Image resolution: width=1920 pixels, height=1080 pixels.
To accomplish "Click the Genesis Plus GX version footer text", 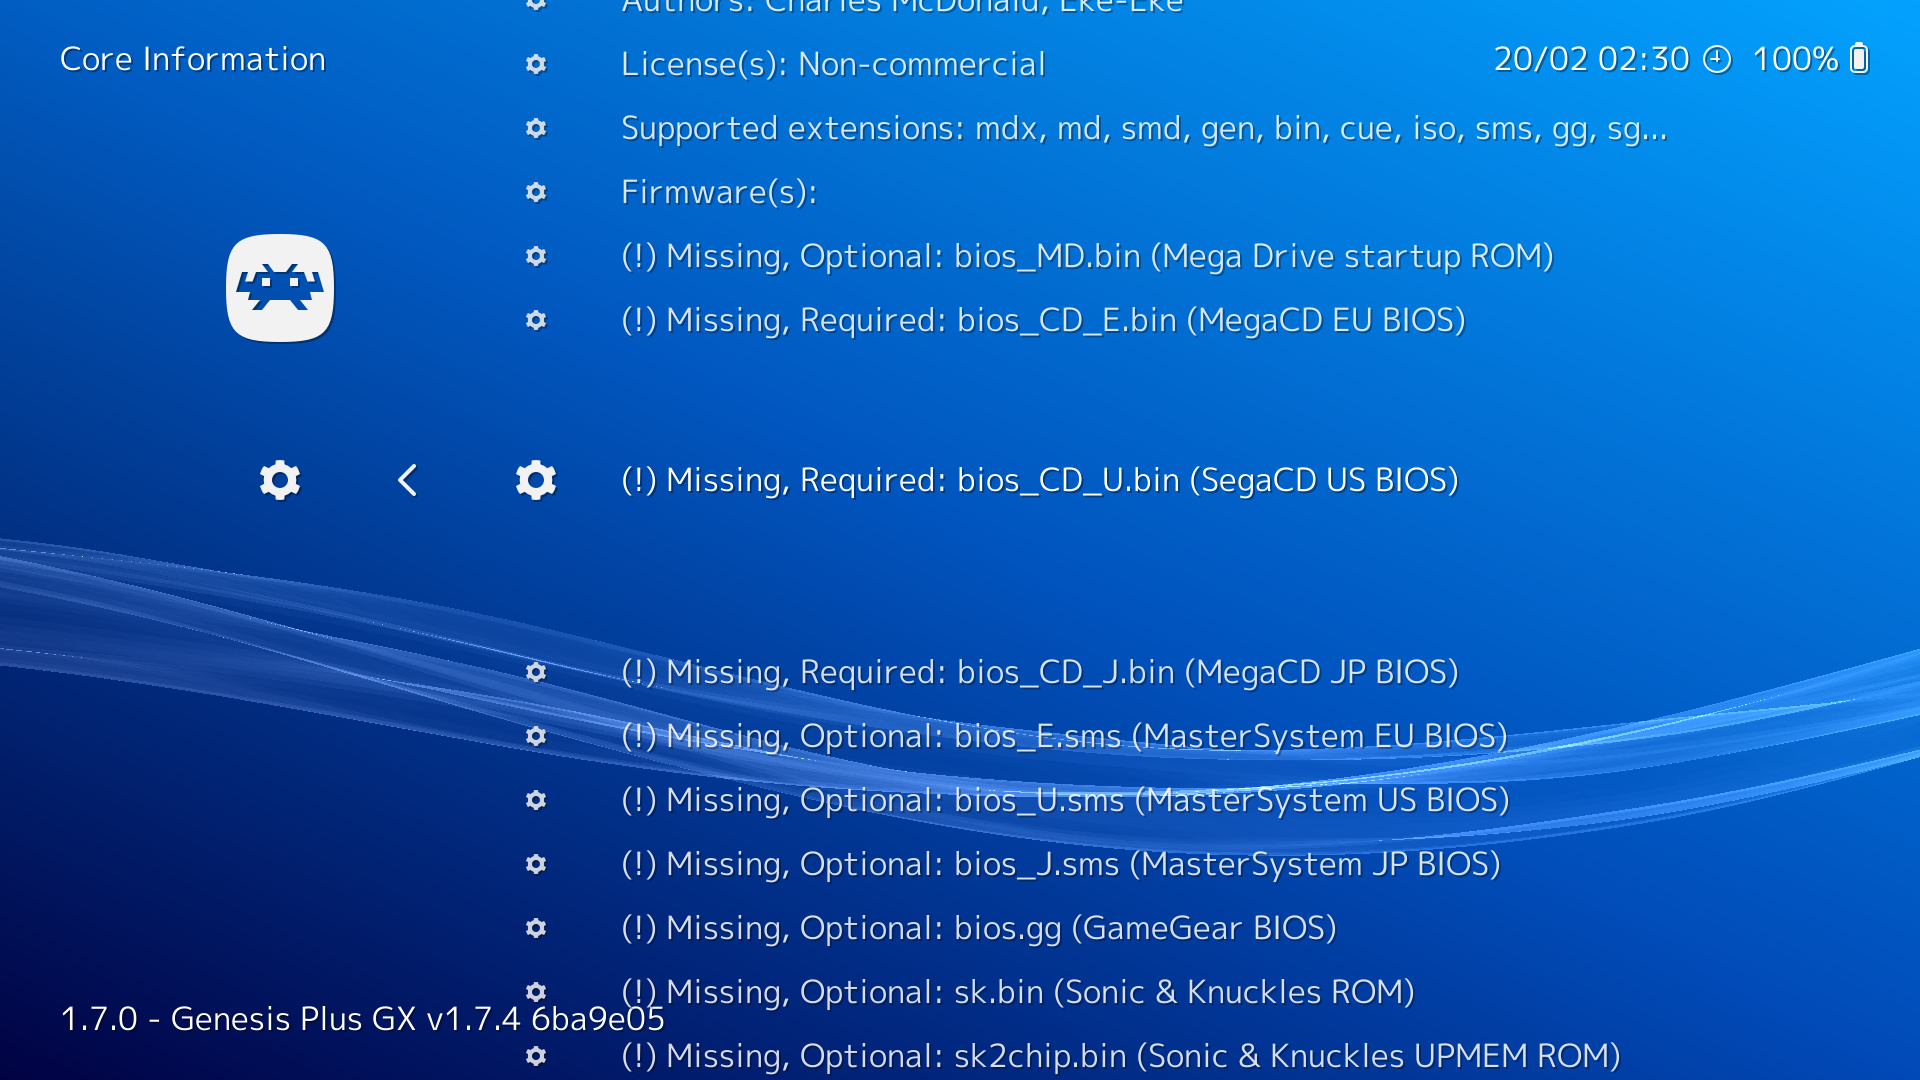I will point(363,1019).
